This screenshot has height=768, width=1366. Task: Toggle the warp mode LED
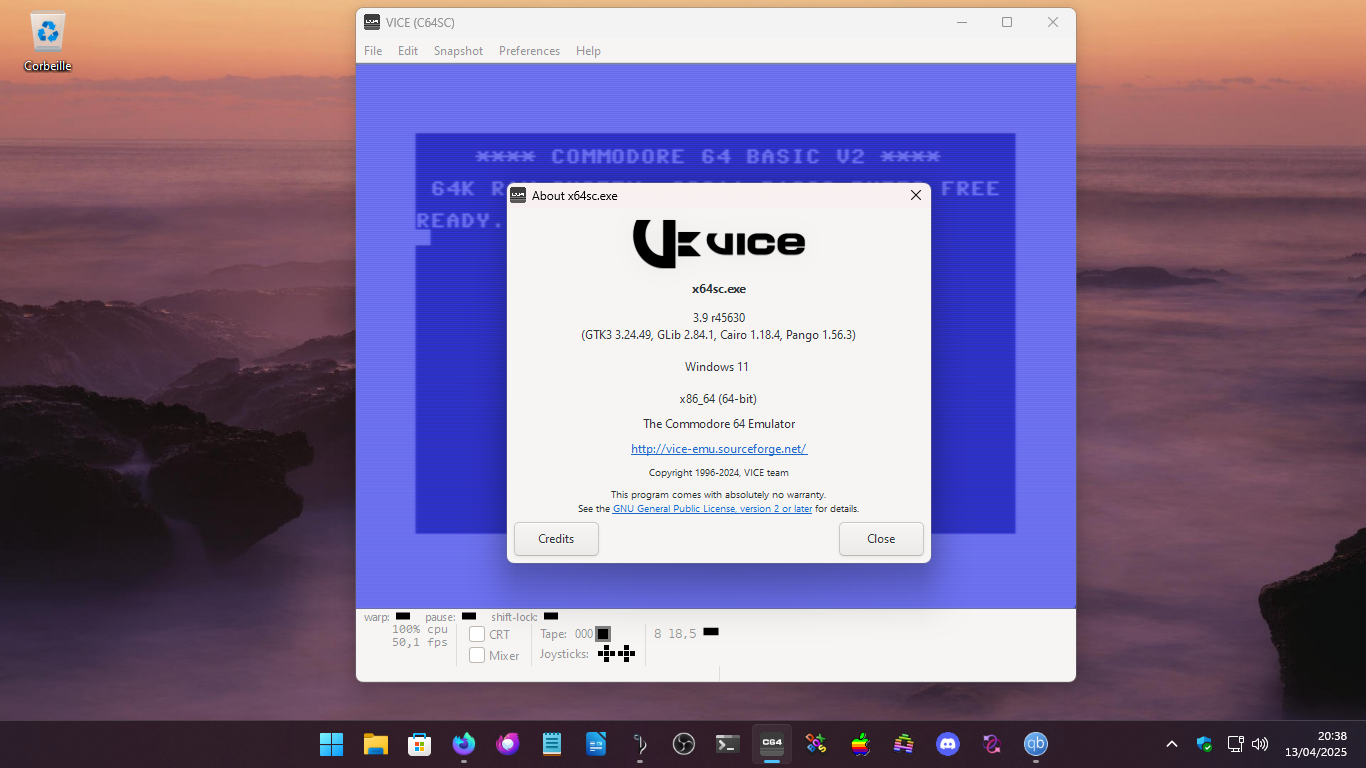403,616
